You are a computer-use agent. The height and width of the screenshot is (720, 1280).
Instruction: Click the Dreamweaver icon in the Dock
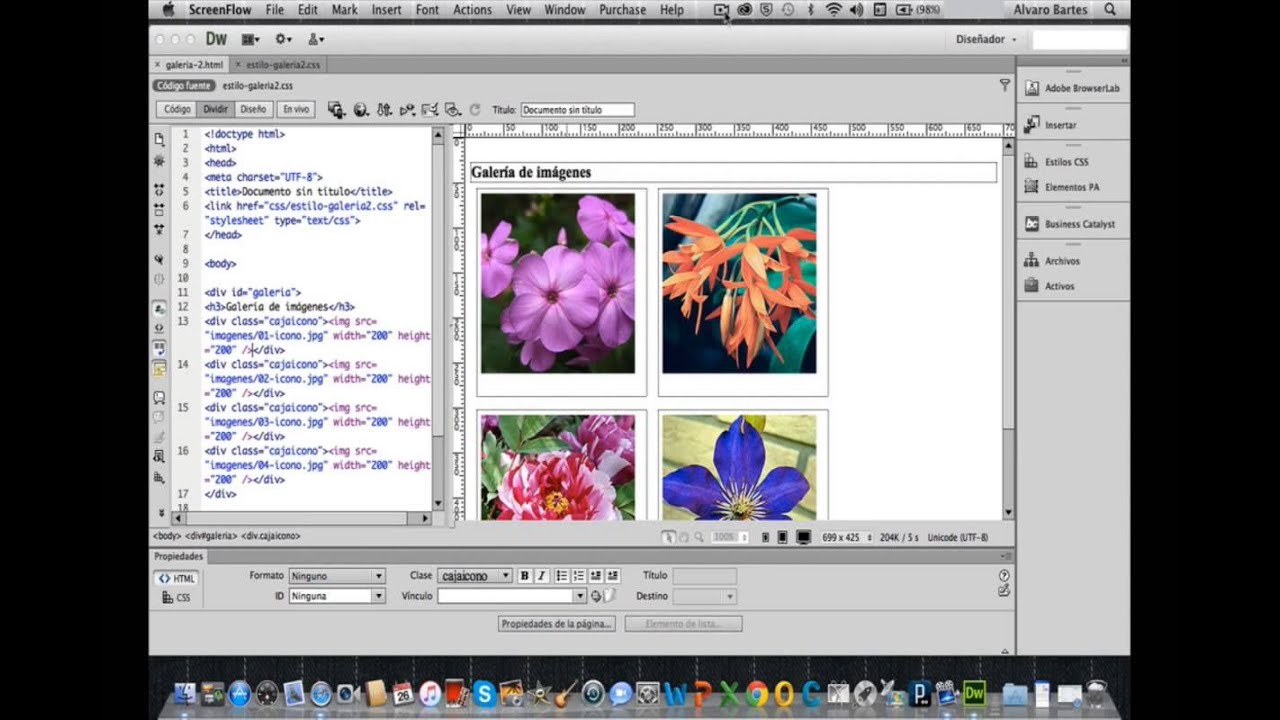(974, 692)
